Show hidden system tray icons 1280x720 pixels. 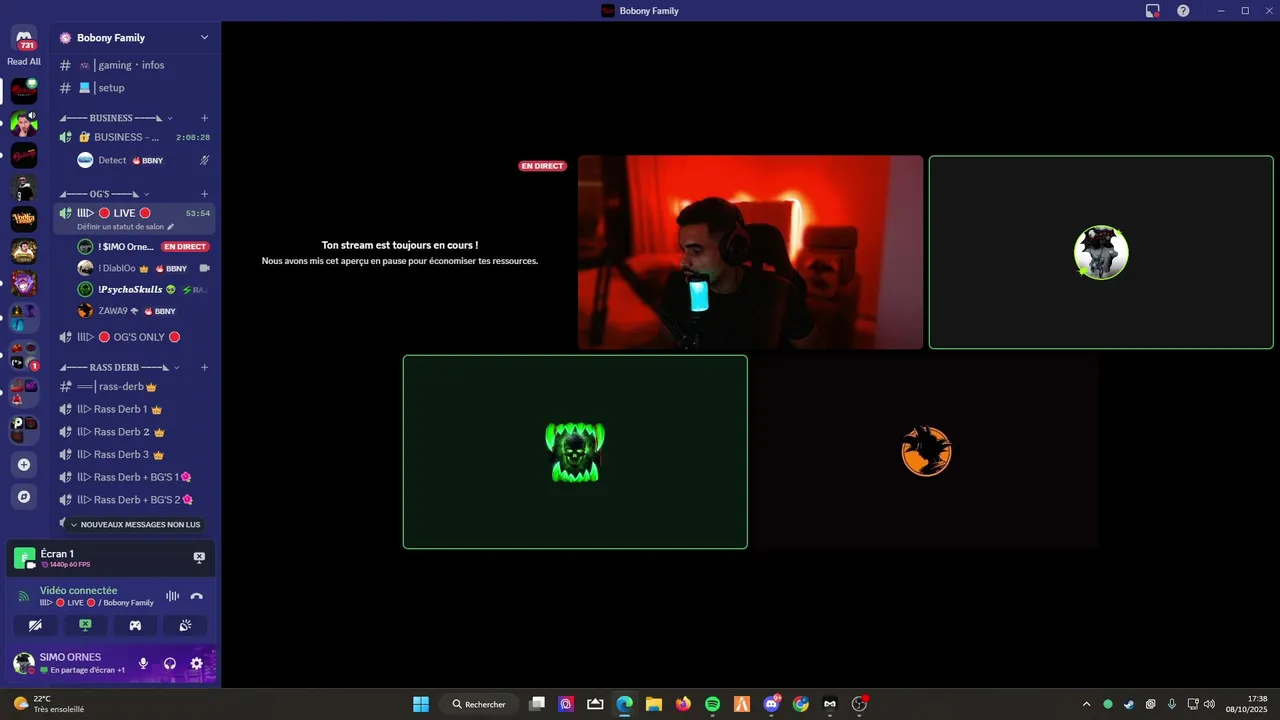[x=1087, y=704]
